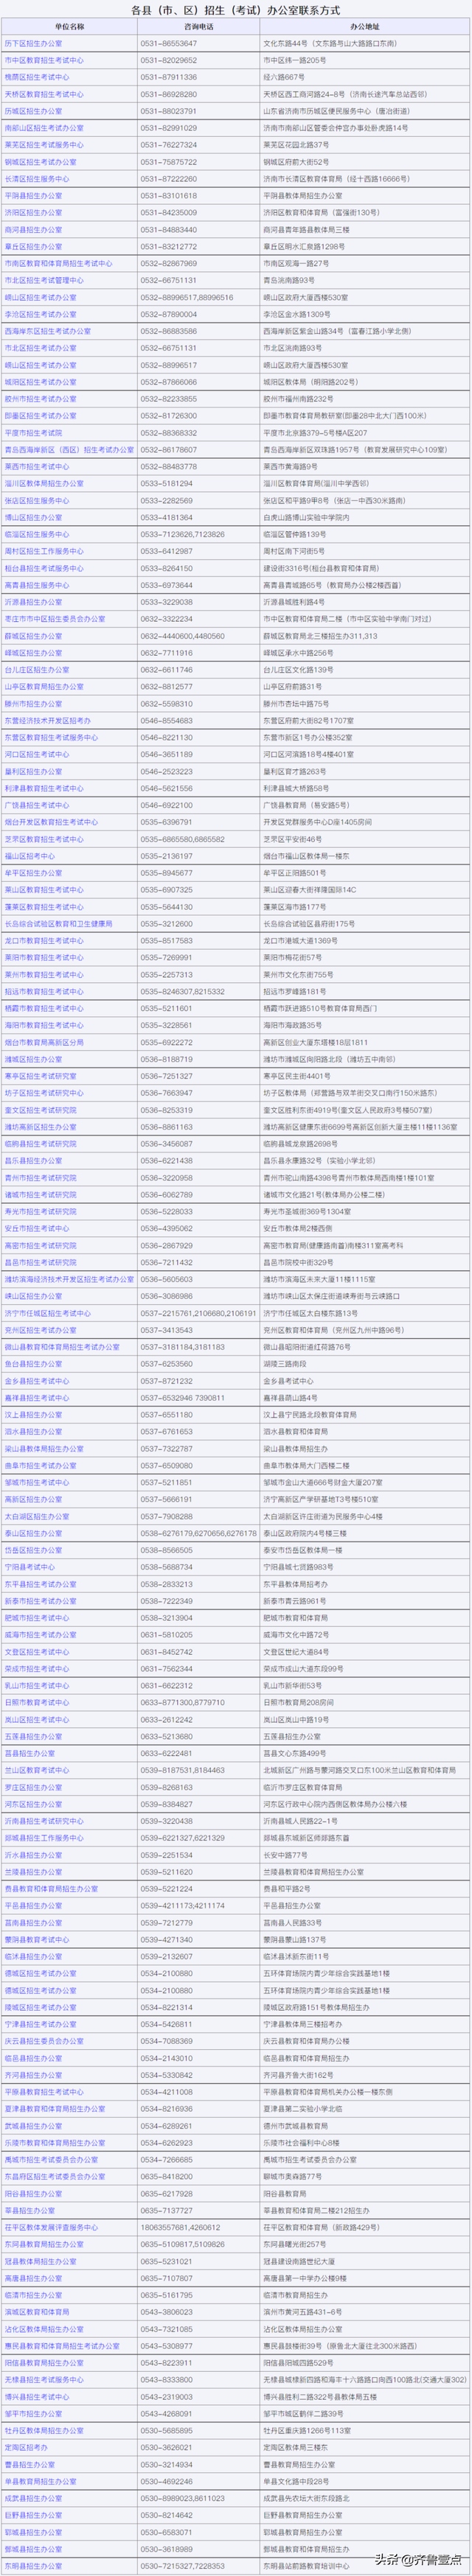Click the address 莒县文心东路499号
This screenshot has height=2576, width=472.
(x=295, y=1753)
